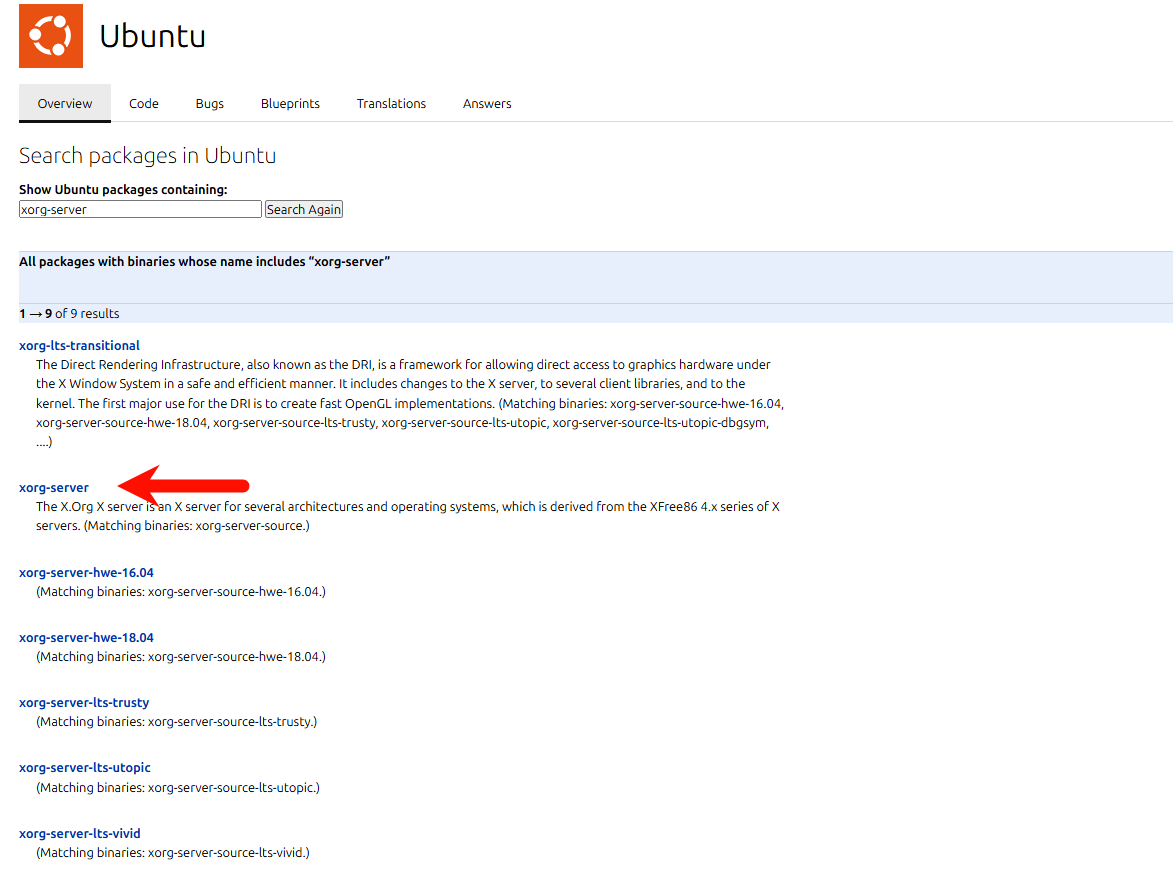This screenshot has width=1173, height=891.
Task: Open the xorg-server-lts-vivid package link
Action: [79, 833]
